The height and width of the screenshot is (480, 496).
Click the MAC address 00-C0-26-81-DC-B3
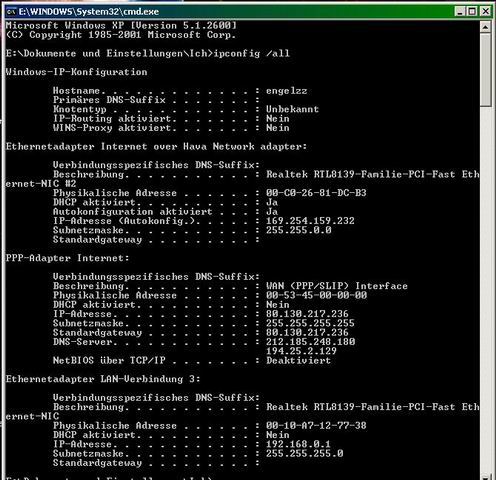click(316, 193)
